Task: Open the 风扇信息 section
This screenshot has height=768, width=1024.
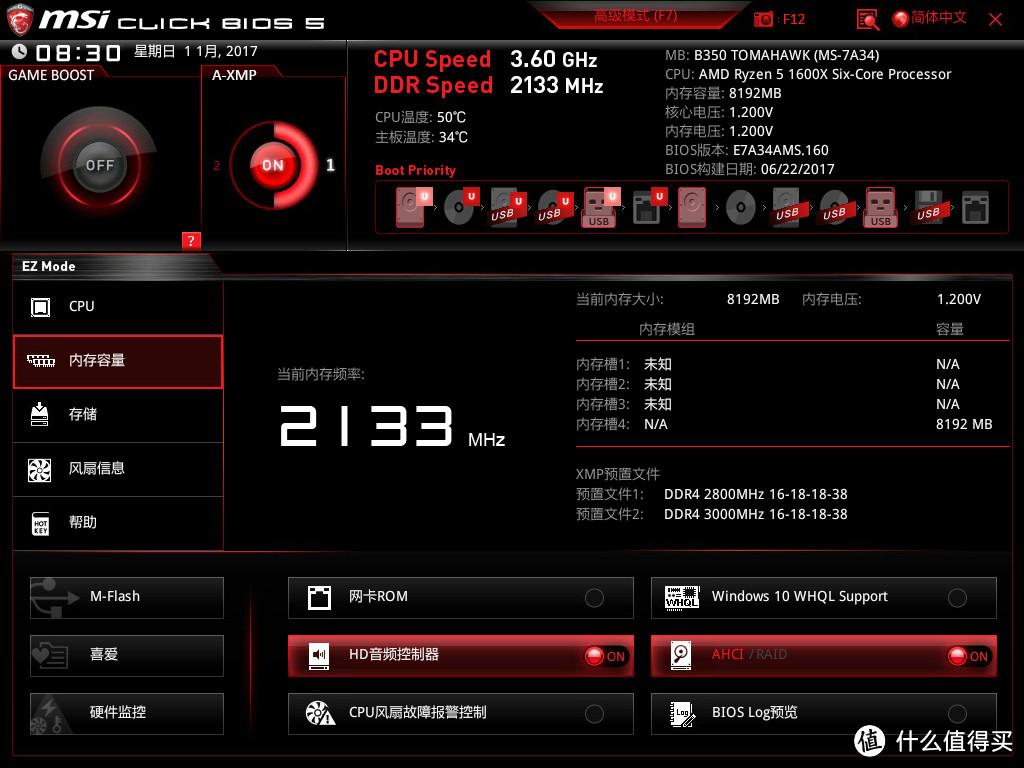Action: tap(118, 469)
